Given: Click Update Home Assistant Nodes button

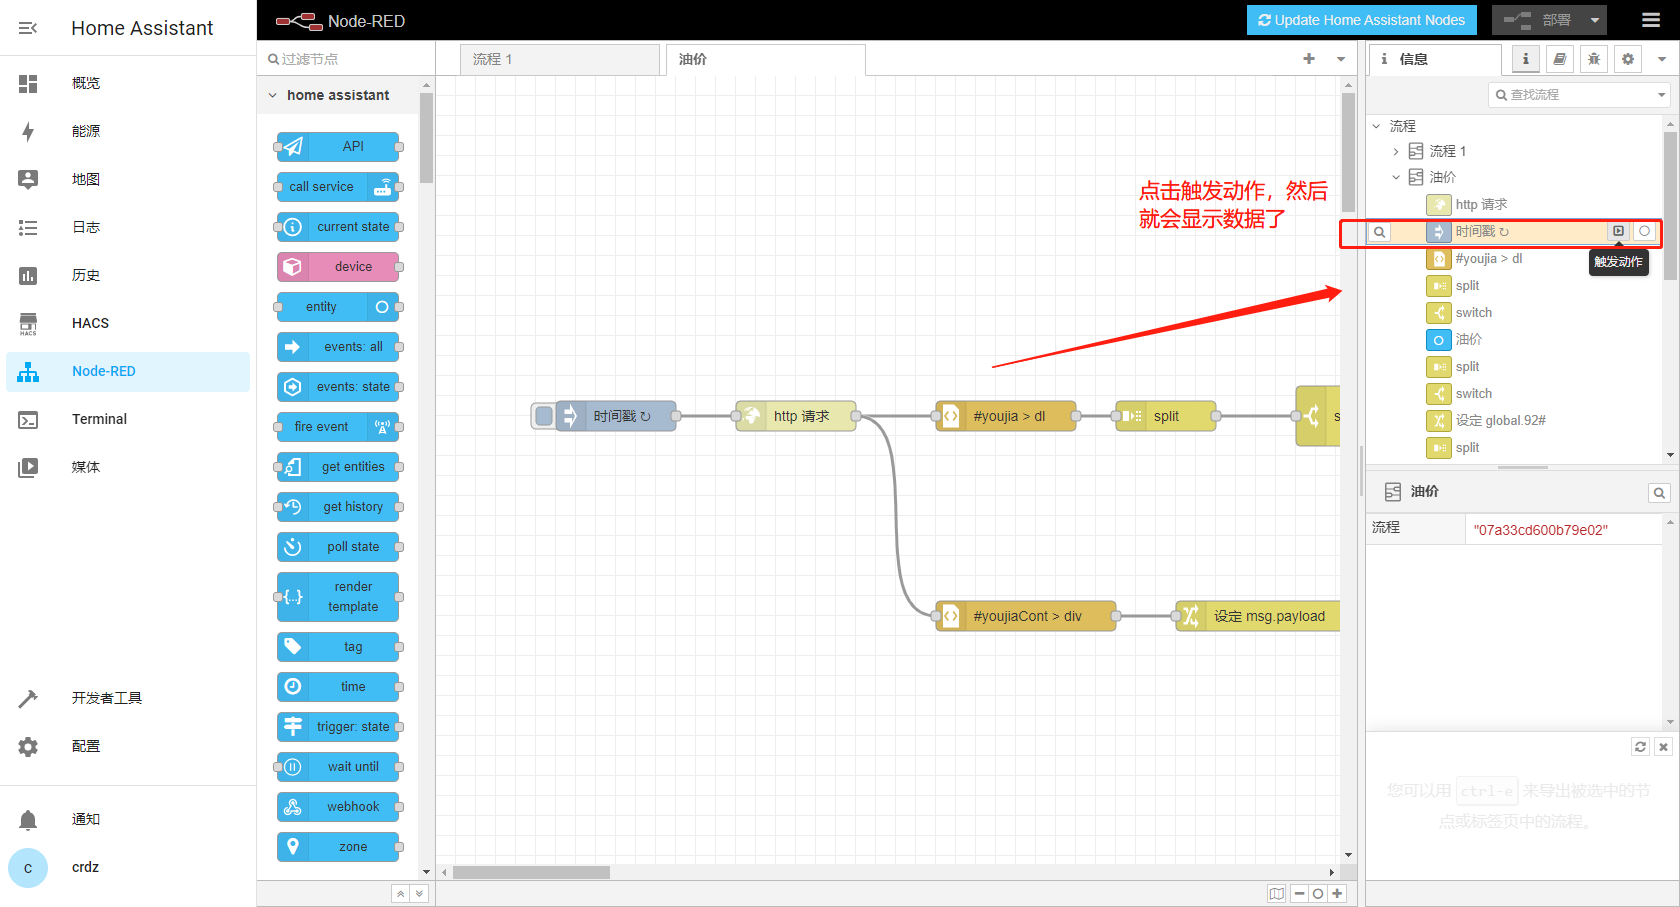Looking at the screenshot, I should pos(1361,20).
